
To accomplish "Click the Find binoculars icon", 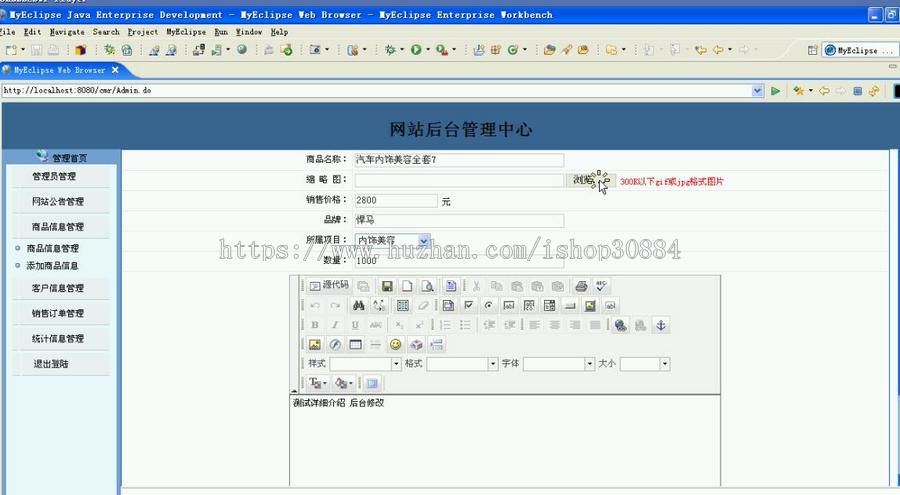I will (x=359, y=305).
